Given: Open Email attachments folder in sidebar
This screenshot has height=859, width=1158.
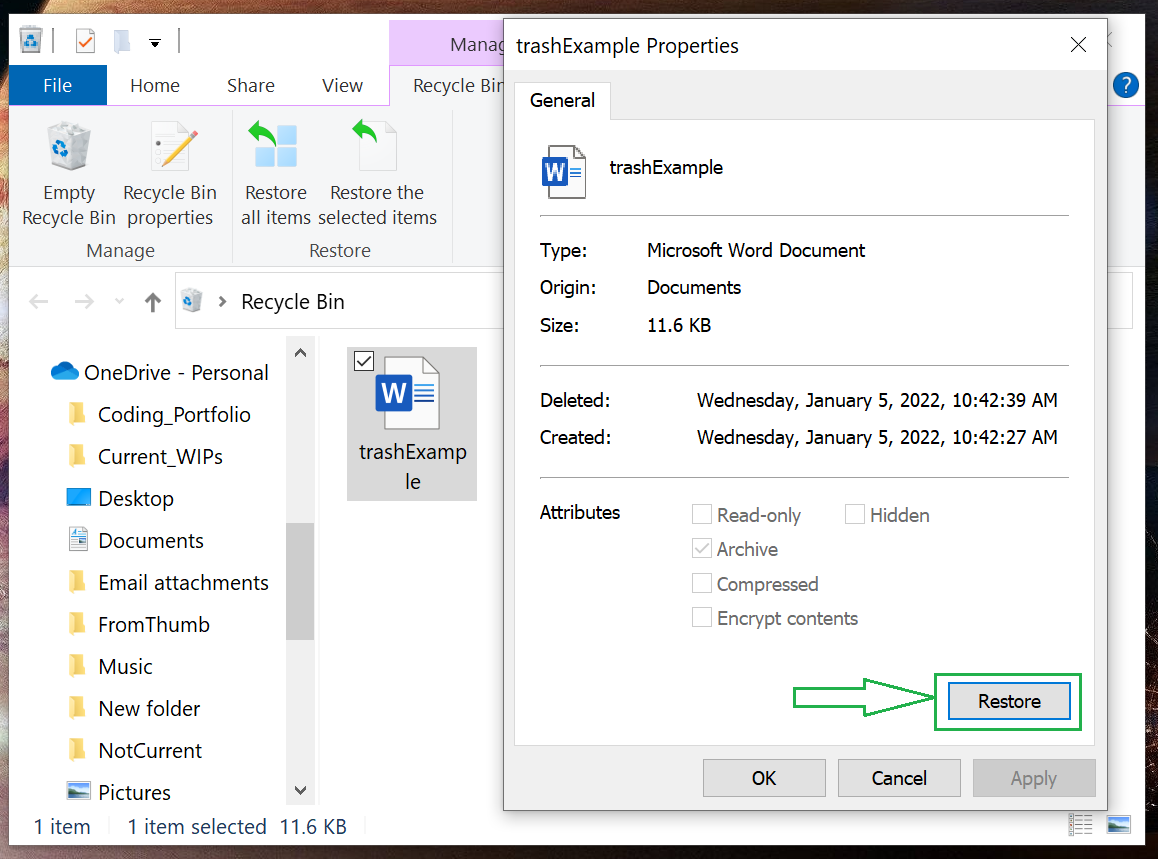Looking at the screenshot, I should pyautogui.click(x=168, y=583).
